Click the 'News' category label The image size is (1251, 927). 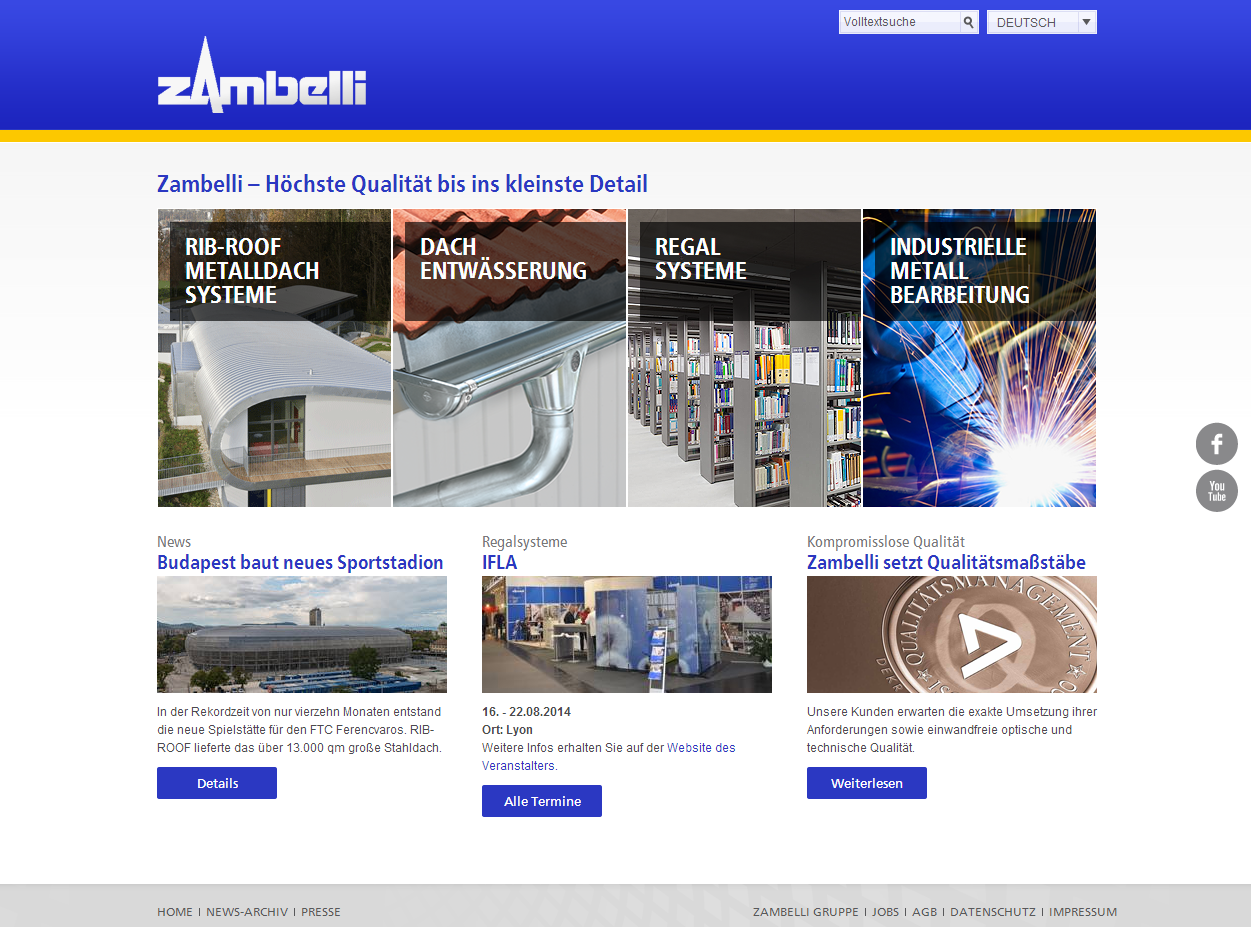174,542
